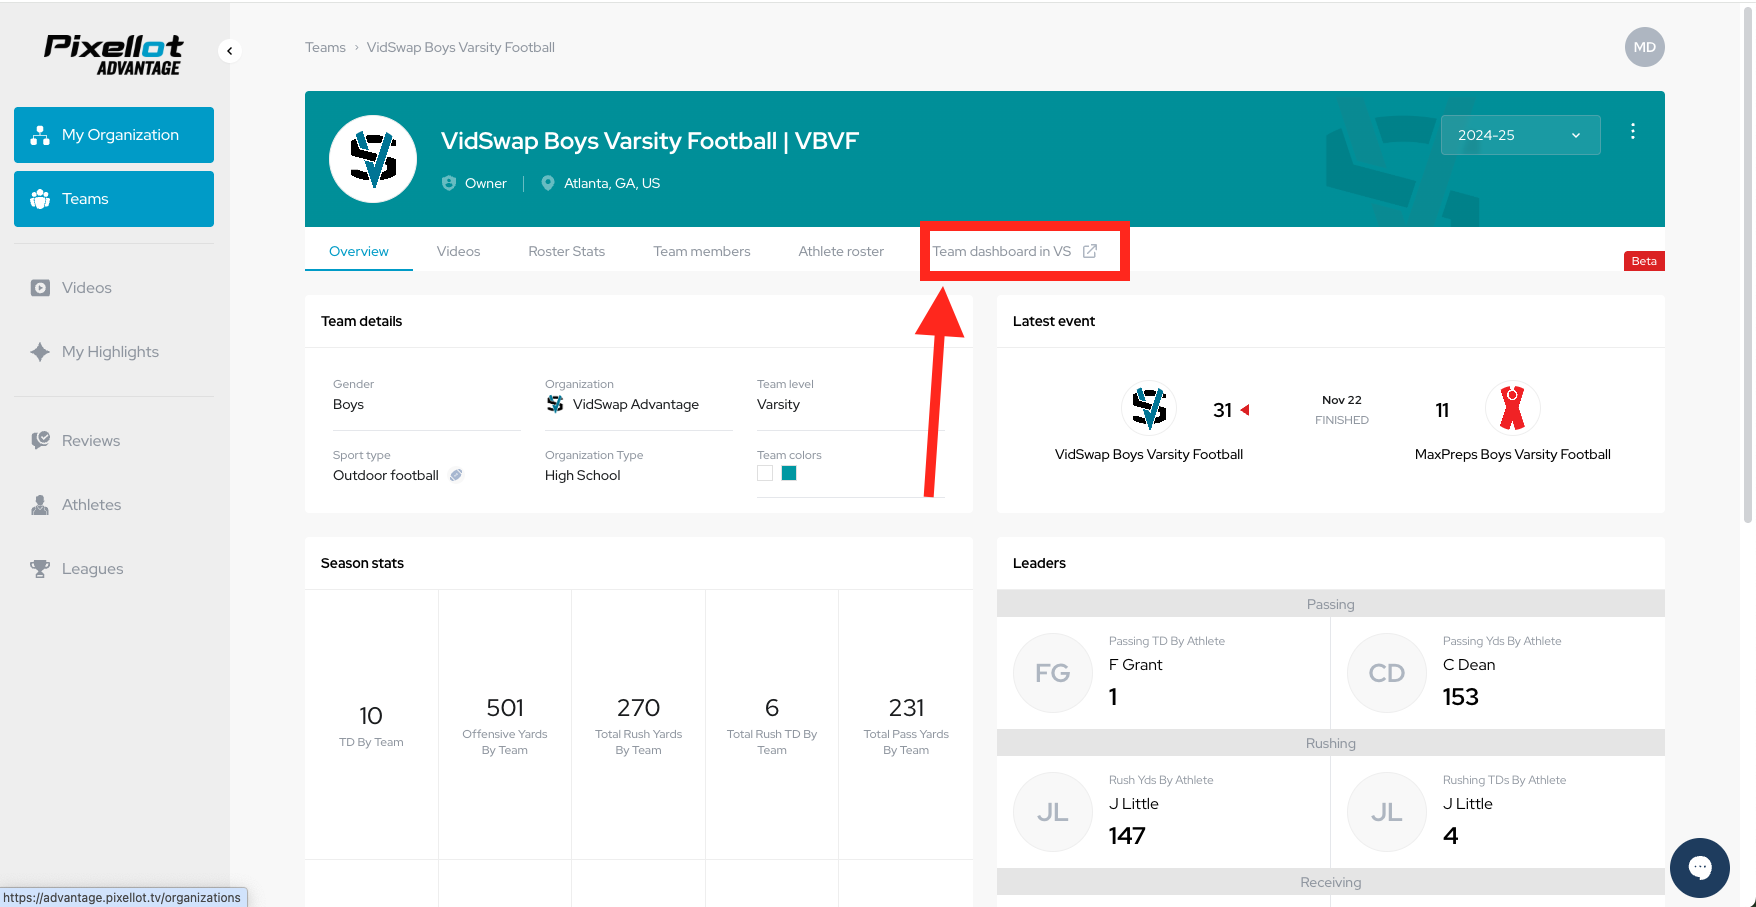Screen dimensions: 1756x907
Task: Click the My Highlights sparkle icon
Action: (x=40, y=352)
